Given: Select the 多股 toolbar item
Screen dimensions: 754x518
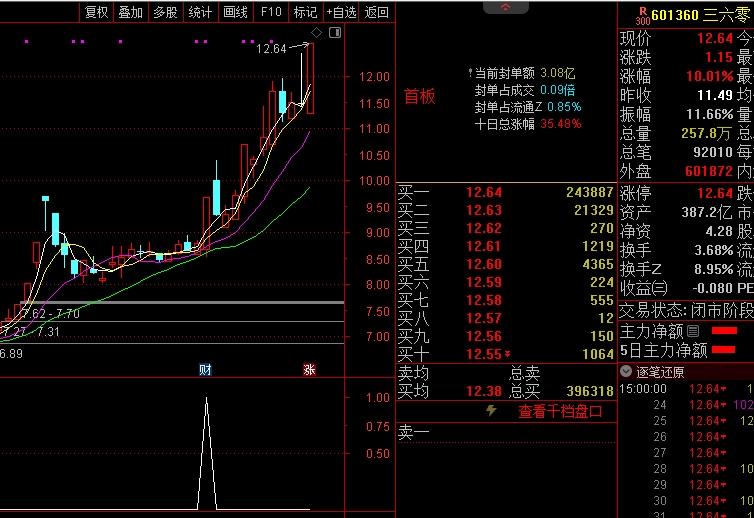Looking at the screenshot, I should (165, 12).
